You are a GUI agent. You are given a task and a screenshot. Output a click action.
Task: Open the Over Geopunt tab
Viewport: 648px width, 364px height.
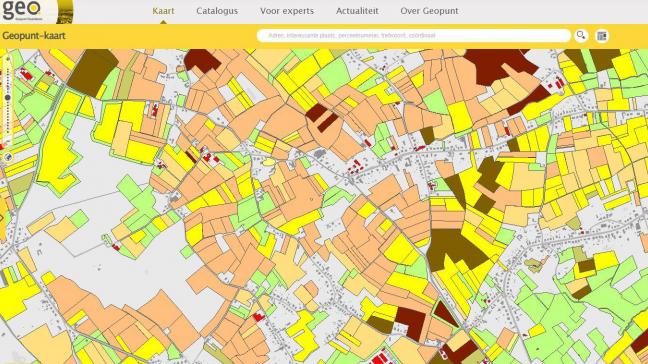429,11
